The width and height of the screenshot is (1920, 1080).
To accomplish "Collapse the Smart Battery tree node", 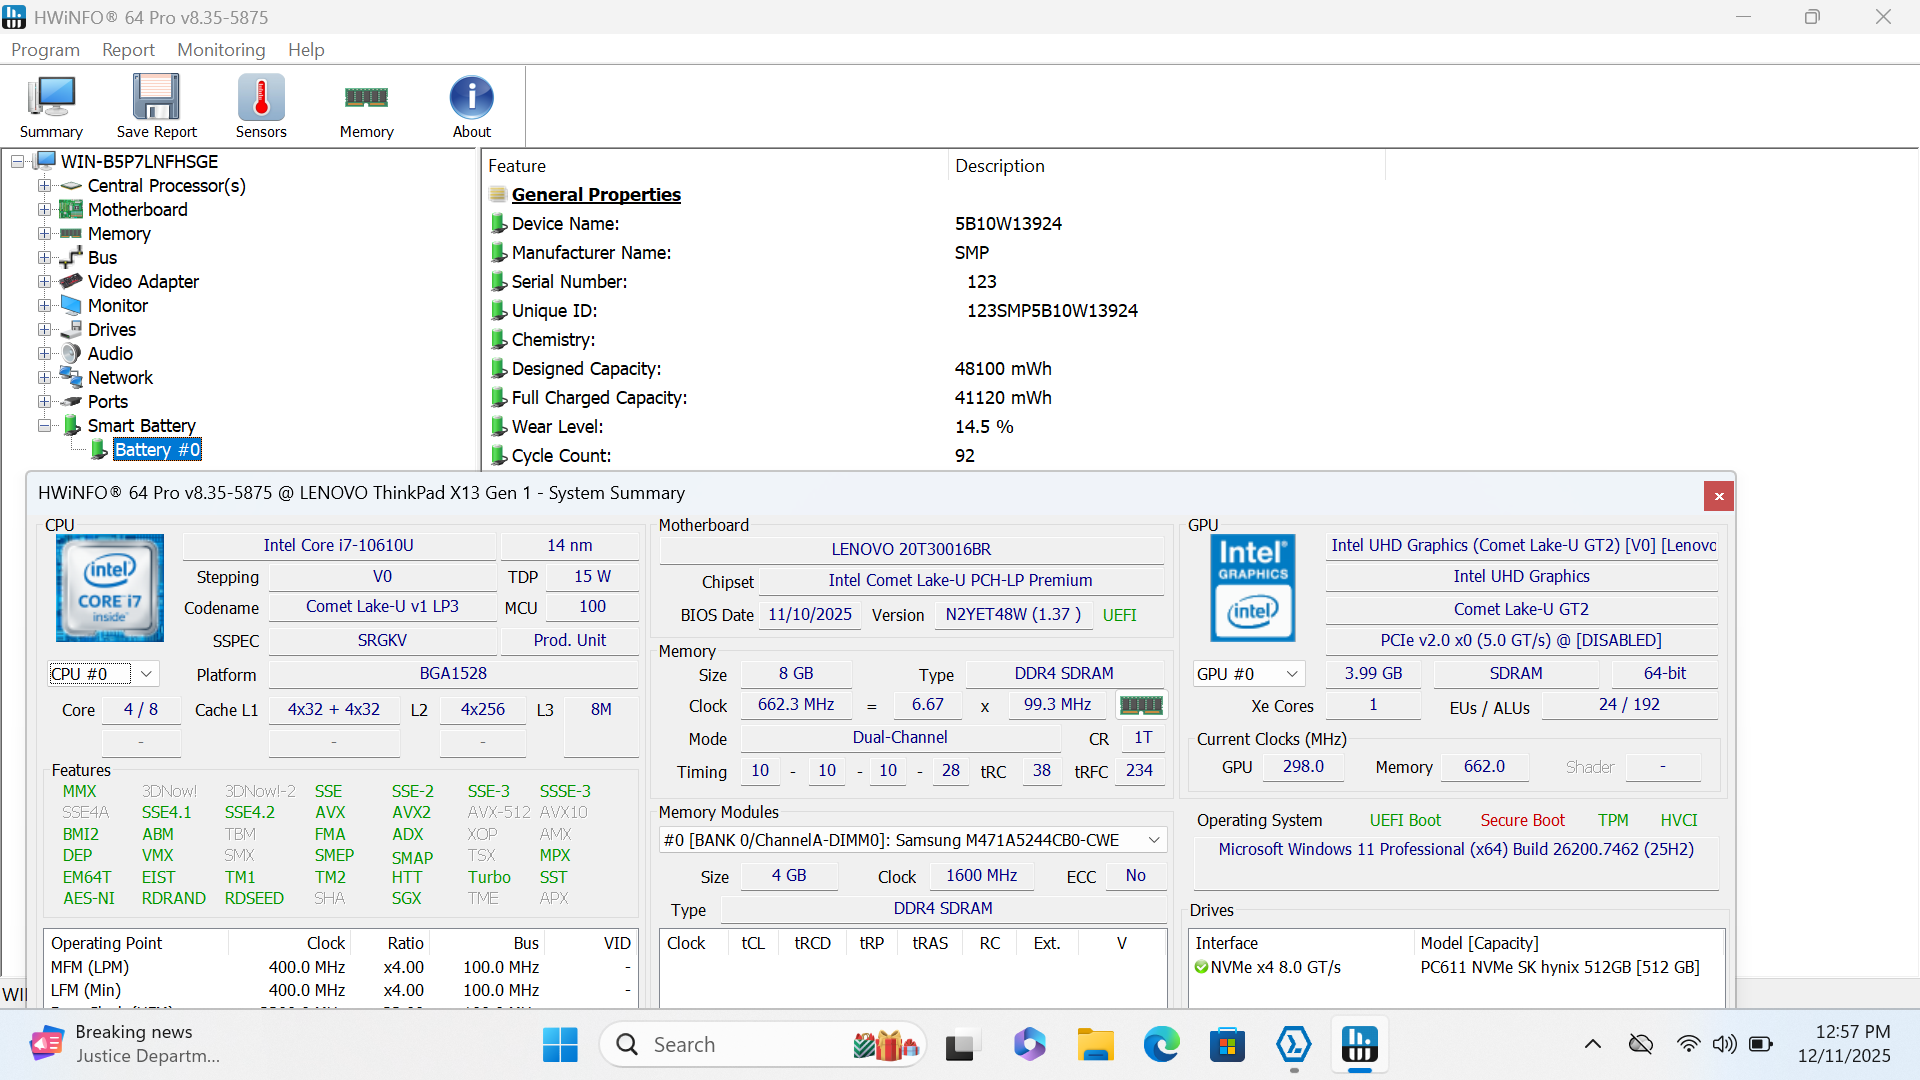I will pyautogui.click(x=44, y=426).
